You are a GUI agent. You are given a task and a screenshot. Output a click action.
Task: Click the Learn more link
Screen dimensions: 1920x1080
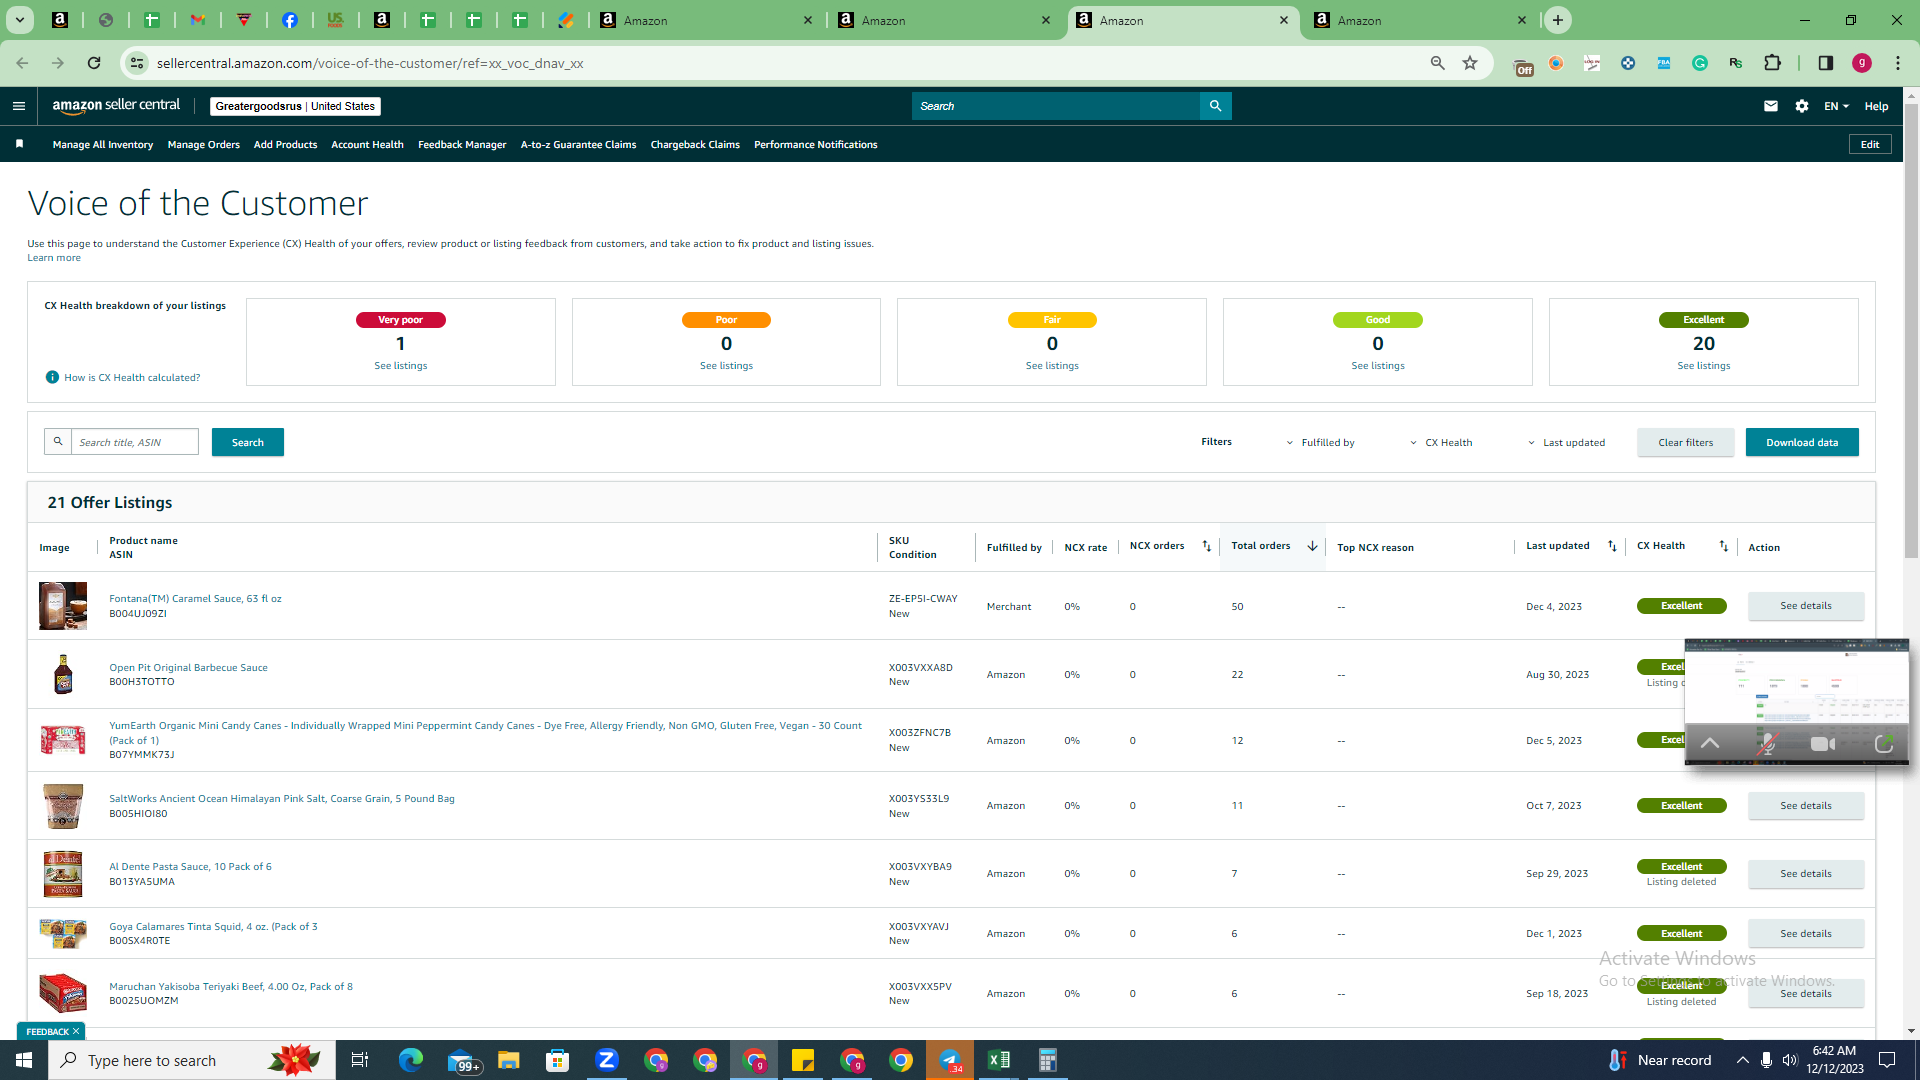tap(54, 258)
